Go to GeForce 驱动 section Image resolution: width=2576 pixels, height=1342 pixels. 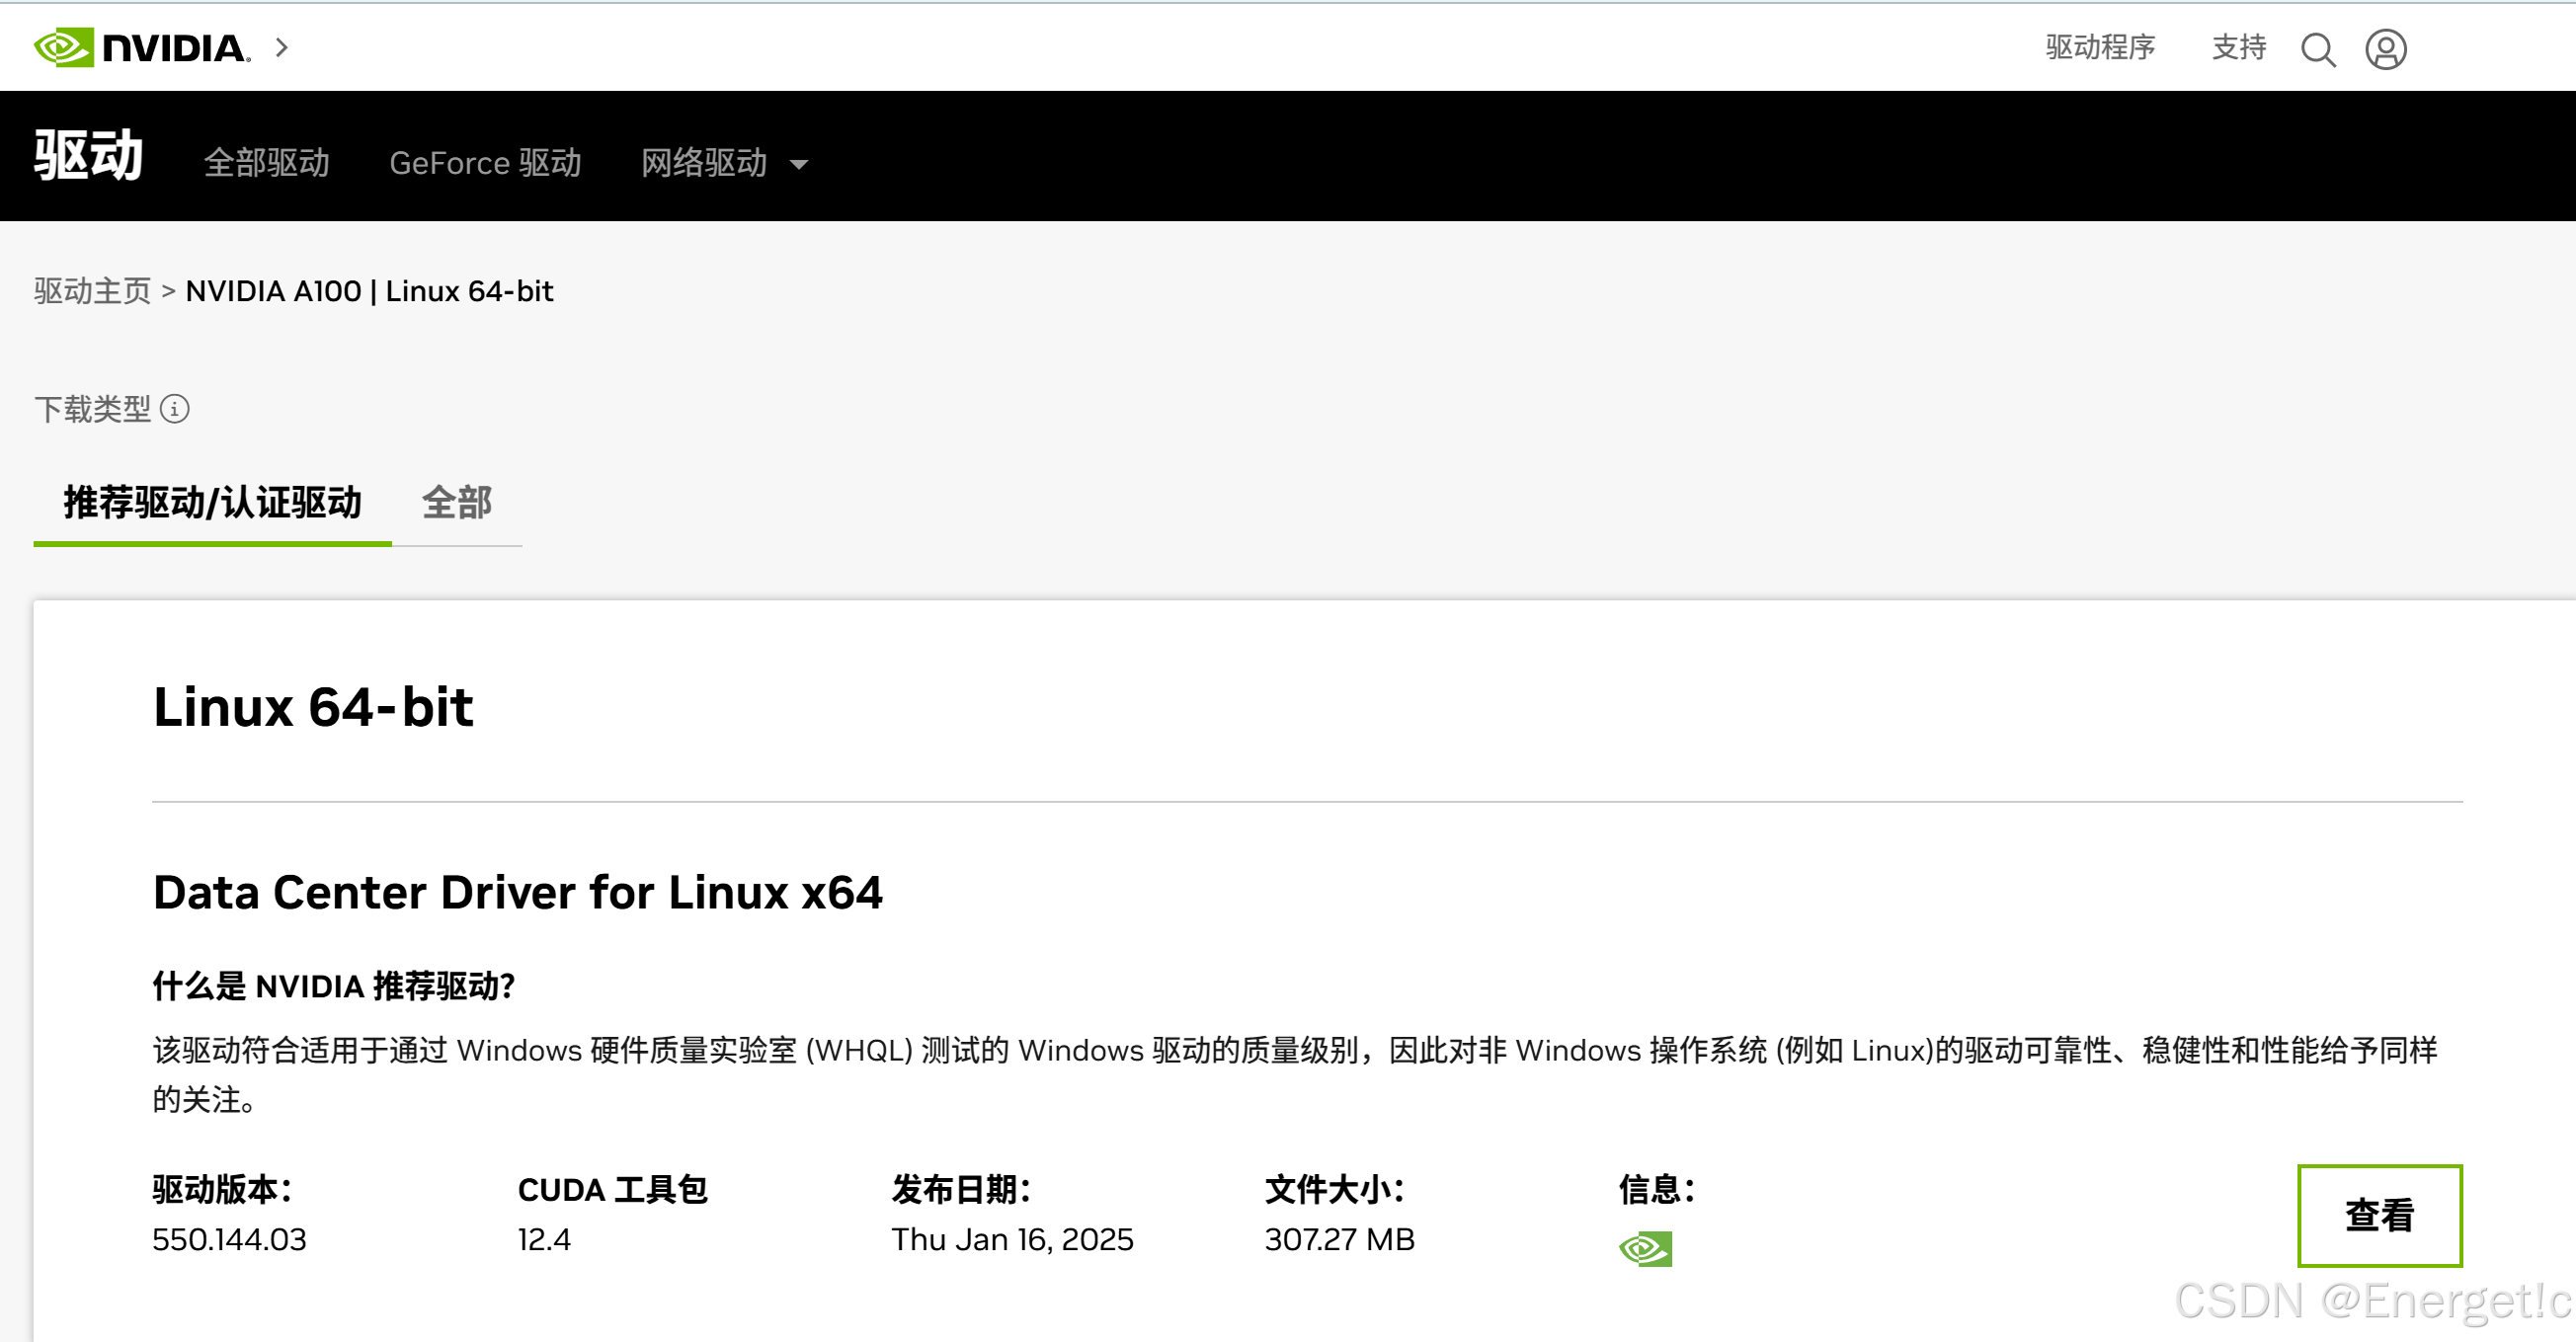click(485, 163)
